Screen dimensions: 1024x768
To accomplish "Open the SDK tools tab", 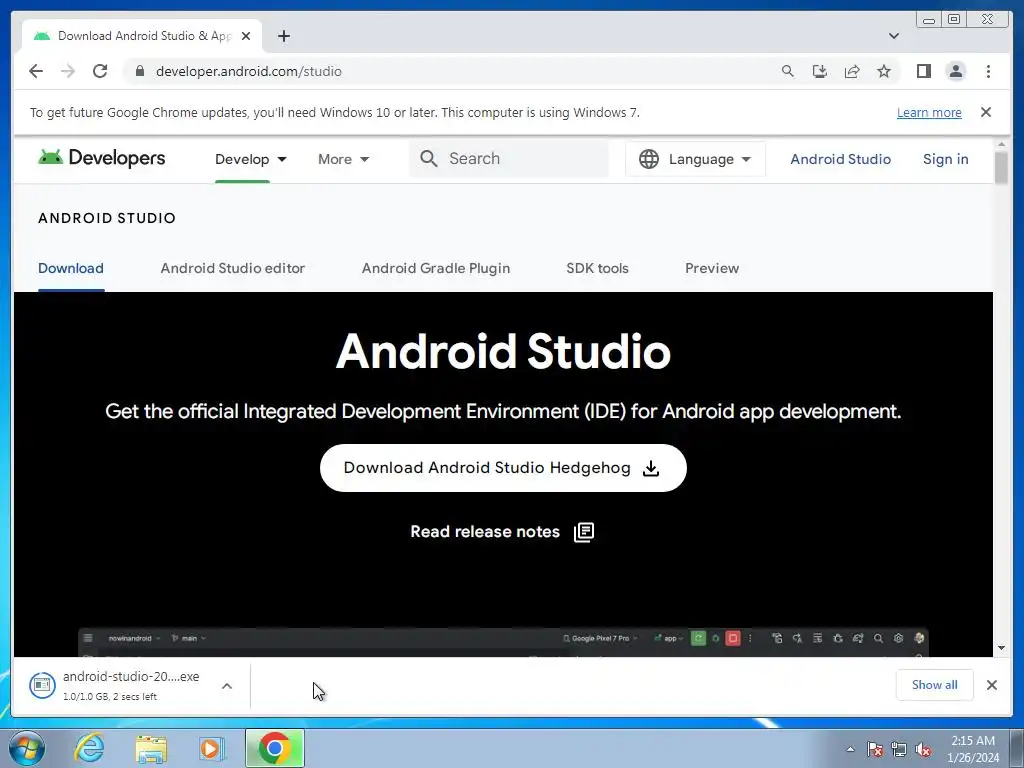I will tap(597, 268).
